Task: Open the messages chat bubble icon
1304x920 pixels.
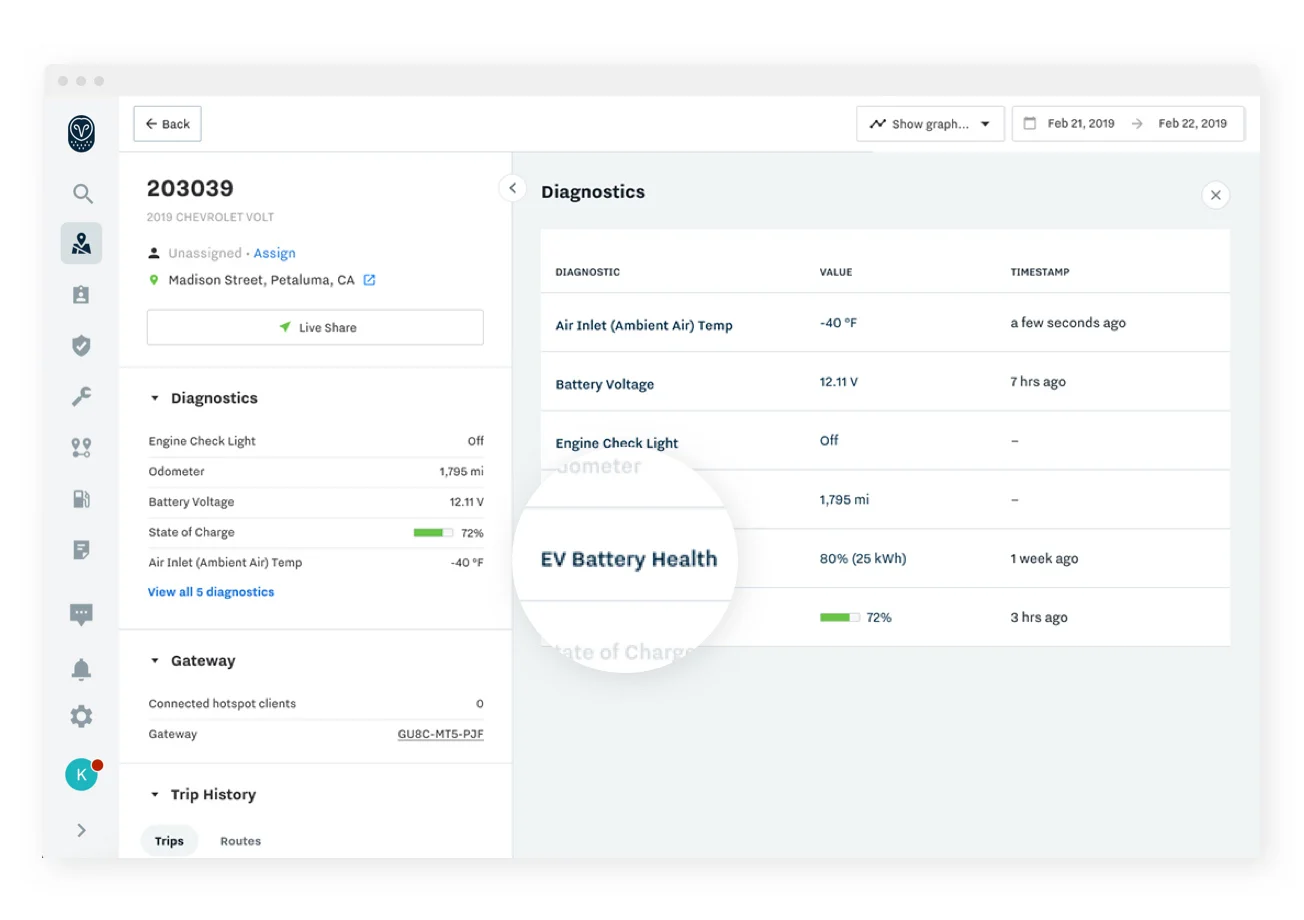Action: point(81,614)
